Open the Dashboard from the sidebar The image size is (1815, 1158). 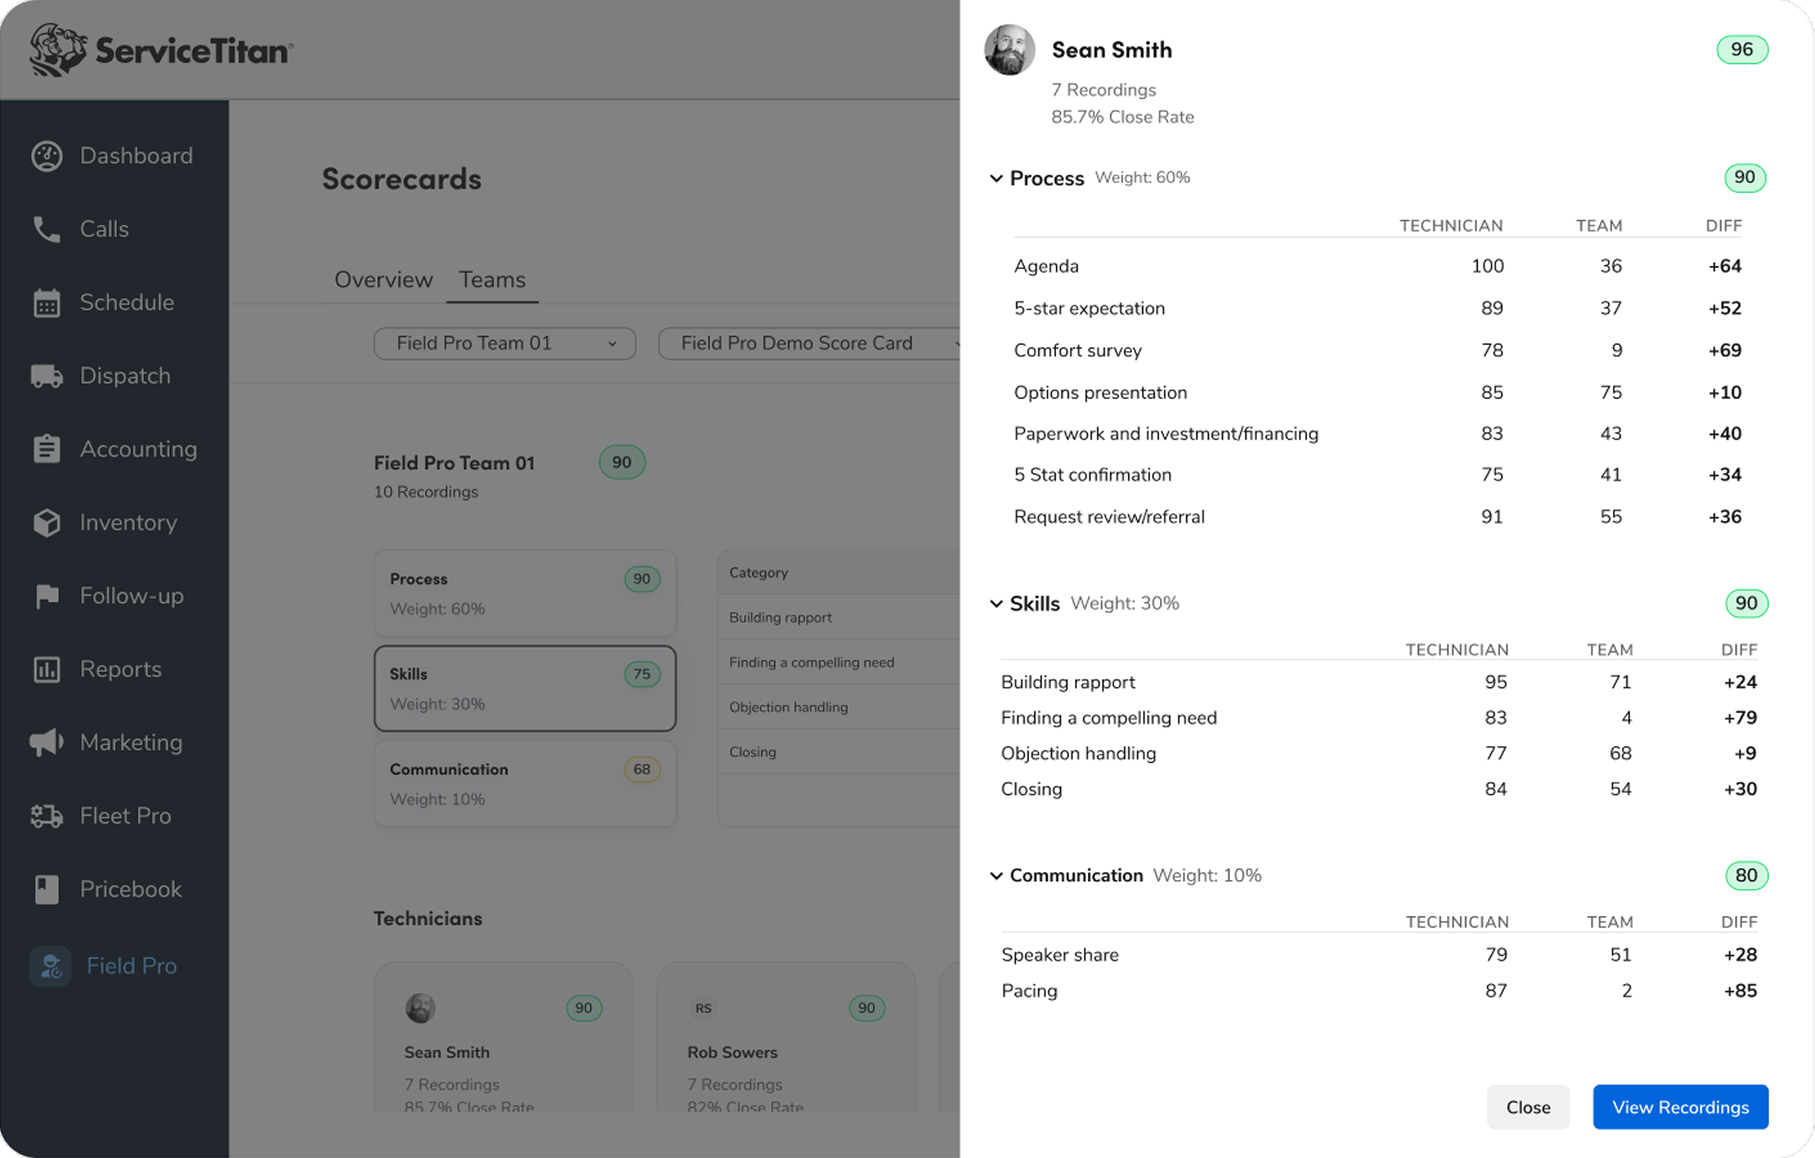(x=46, y=155)
